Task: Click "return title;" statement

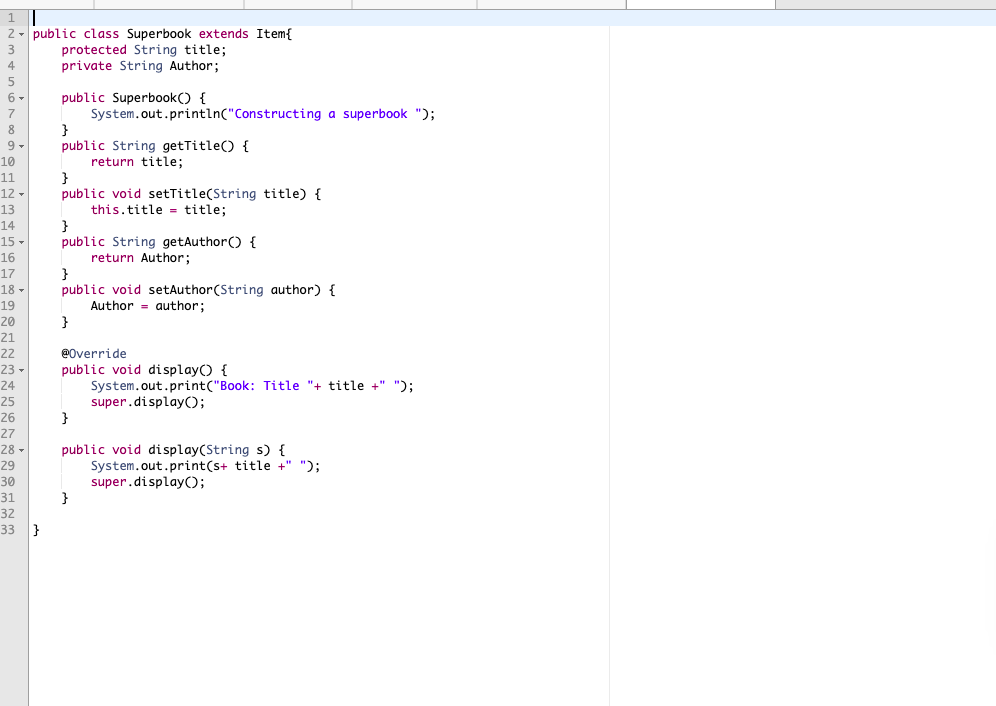Action: [137, 161]
